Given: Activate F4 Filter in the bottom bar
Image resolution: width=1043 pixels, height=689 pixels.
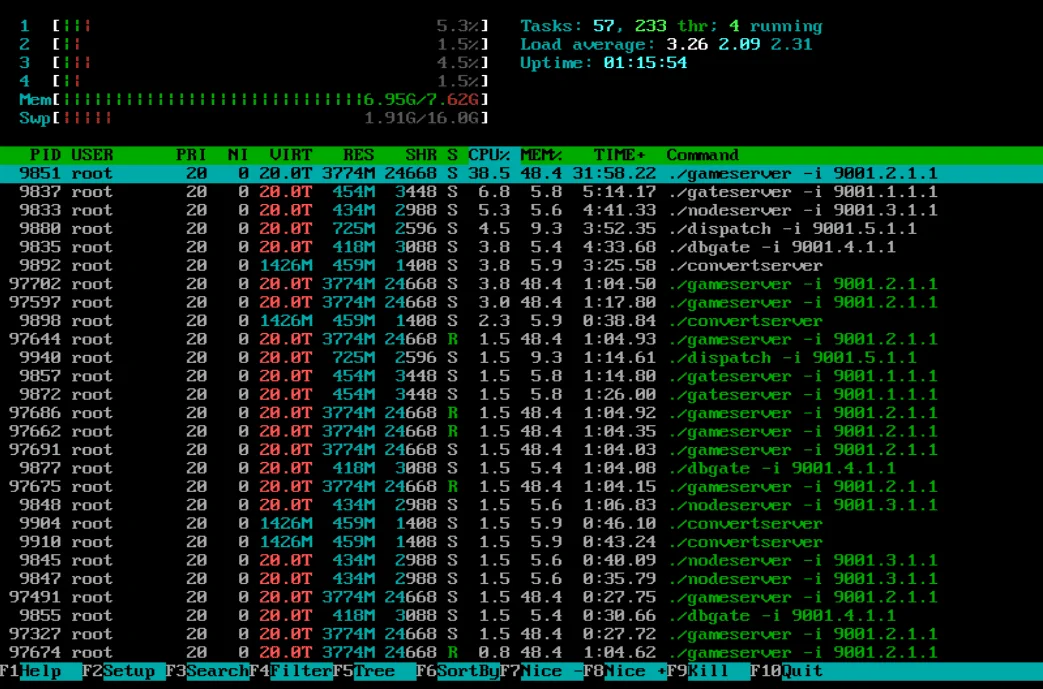Looking at the screenshot, I should click(x=290, y=672).
